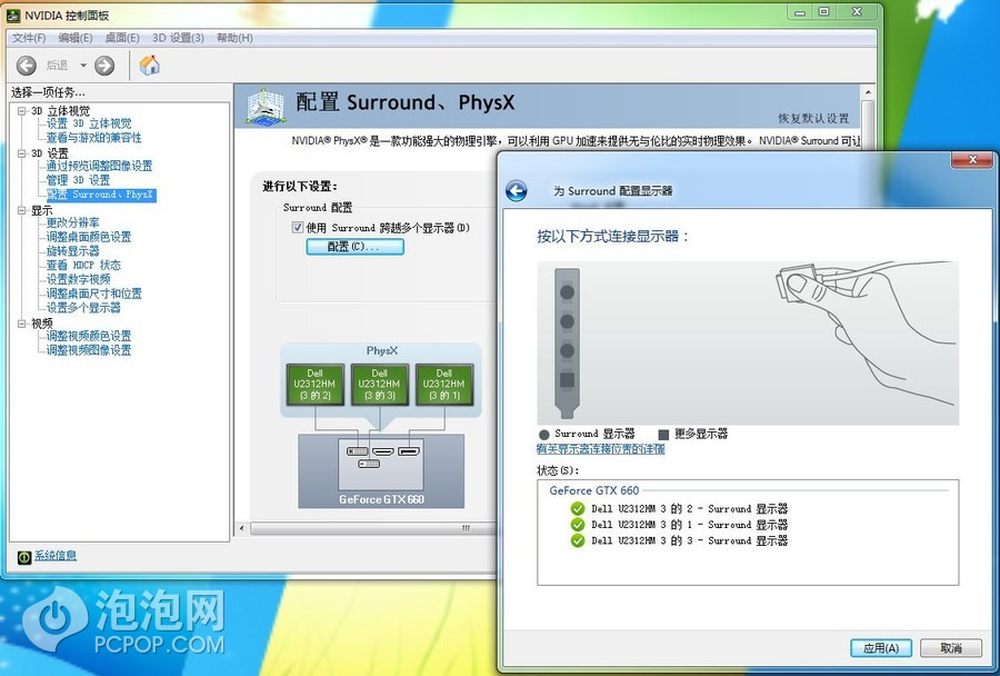
Task: Select 调整视频颜色设置 tree item
Action: click(89, 335)
